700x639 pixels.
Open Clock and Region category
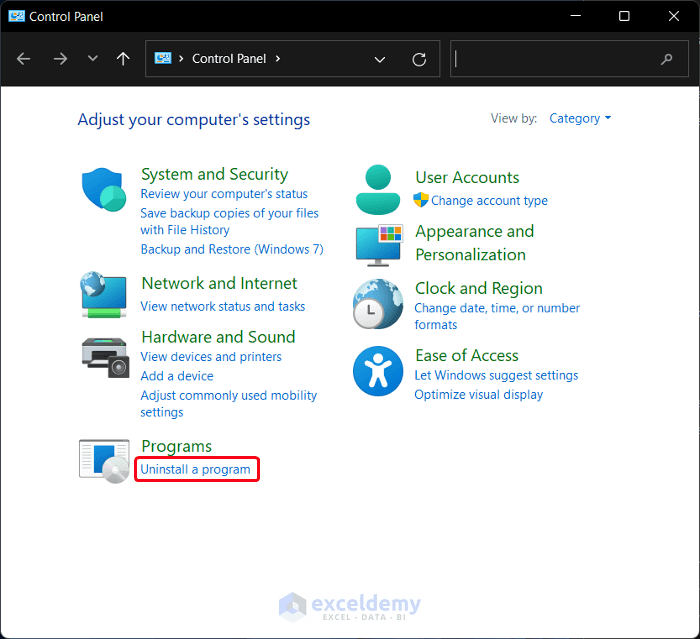click(x=479, y=288)
